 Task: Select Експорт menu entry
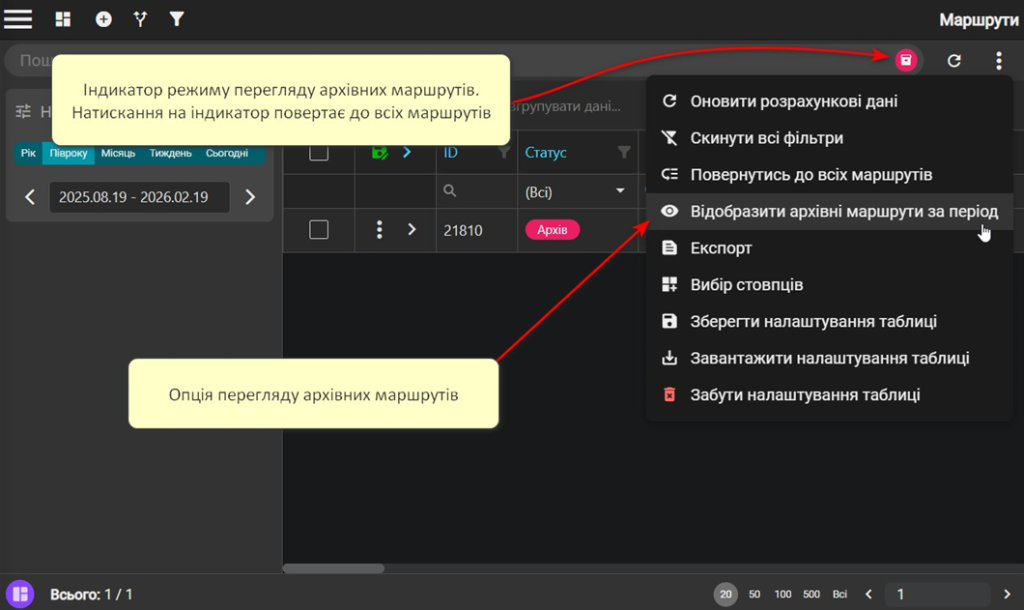[829, 248]
